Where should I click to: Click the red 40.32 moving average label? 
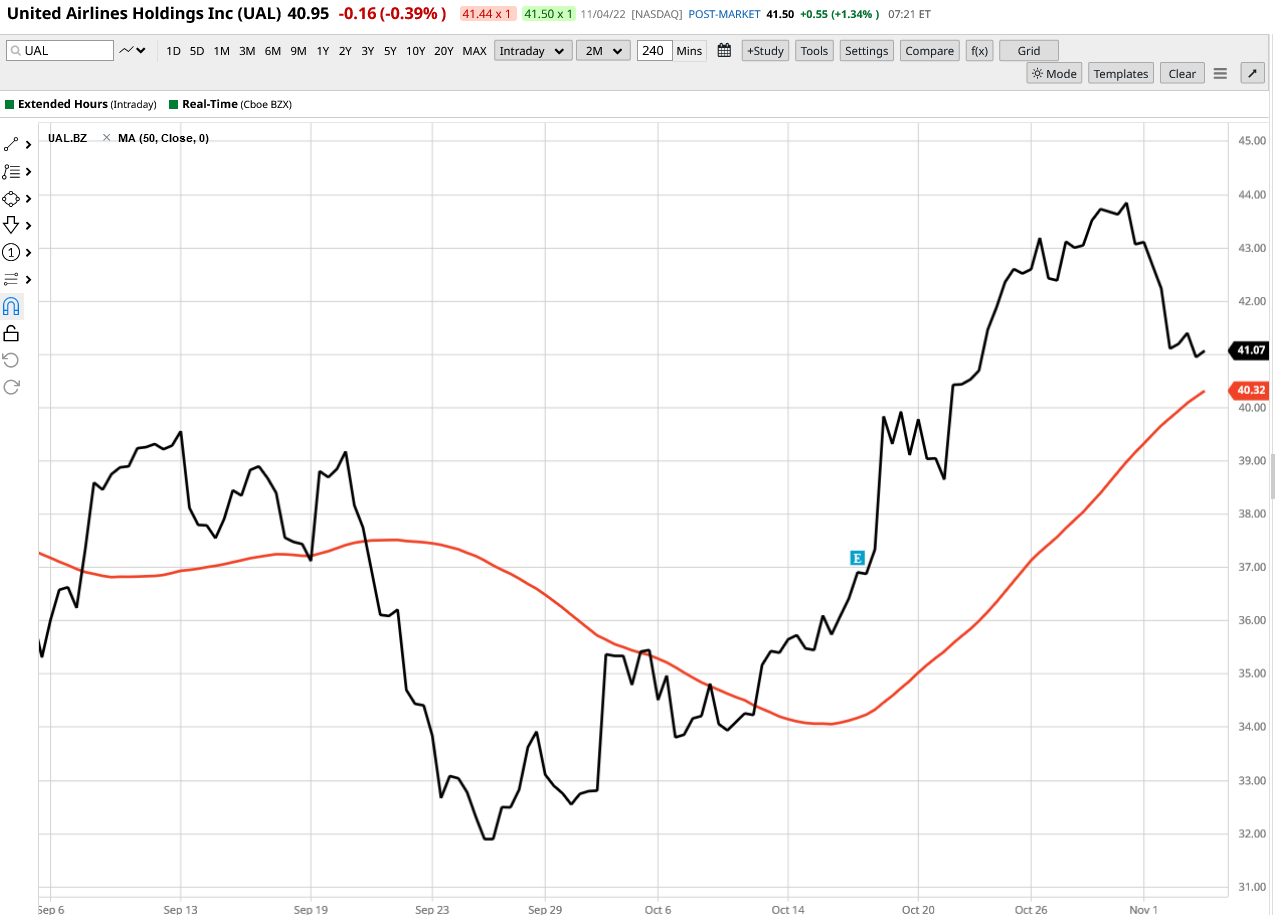pos(1251,390)
